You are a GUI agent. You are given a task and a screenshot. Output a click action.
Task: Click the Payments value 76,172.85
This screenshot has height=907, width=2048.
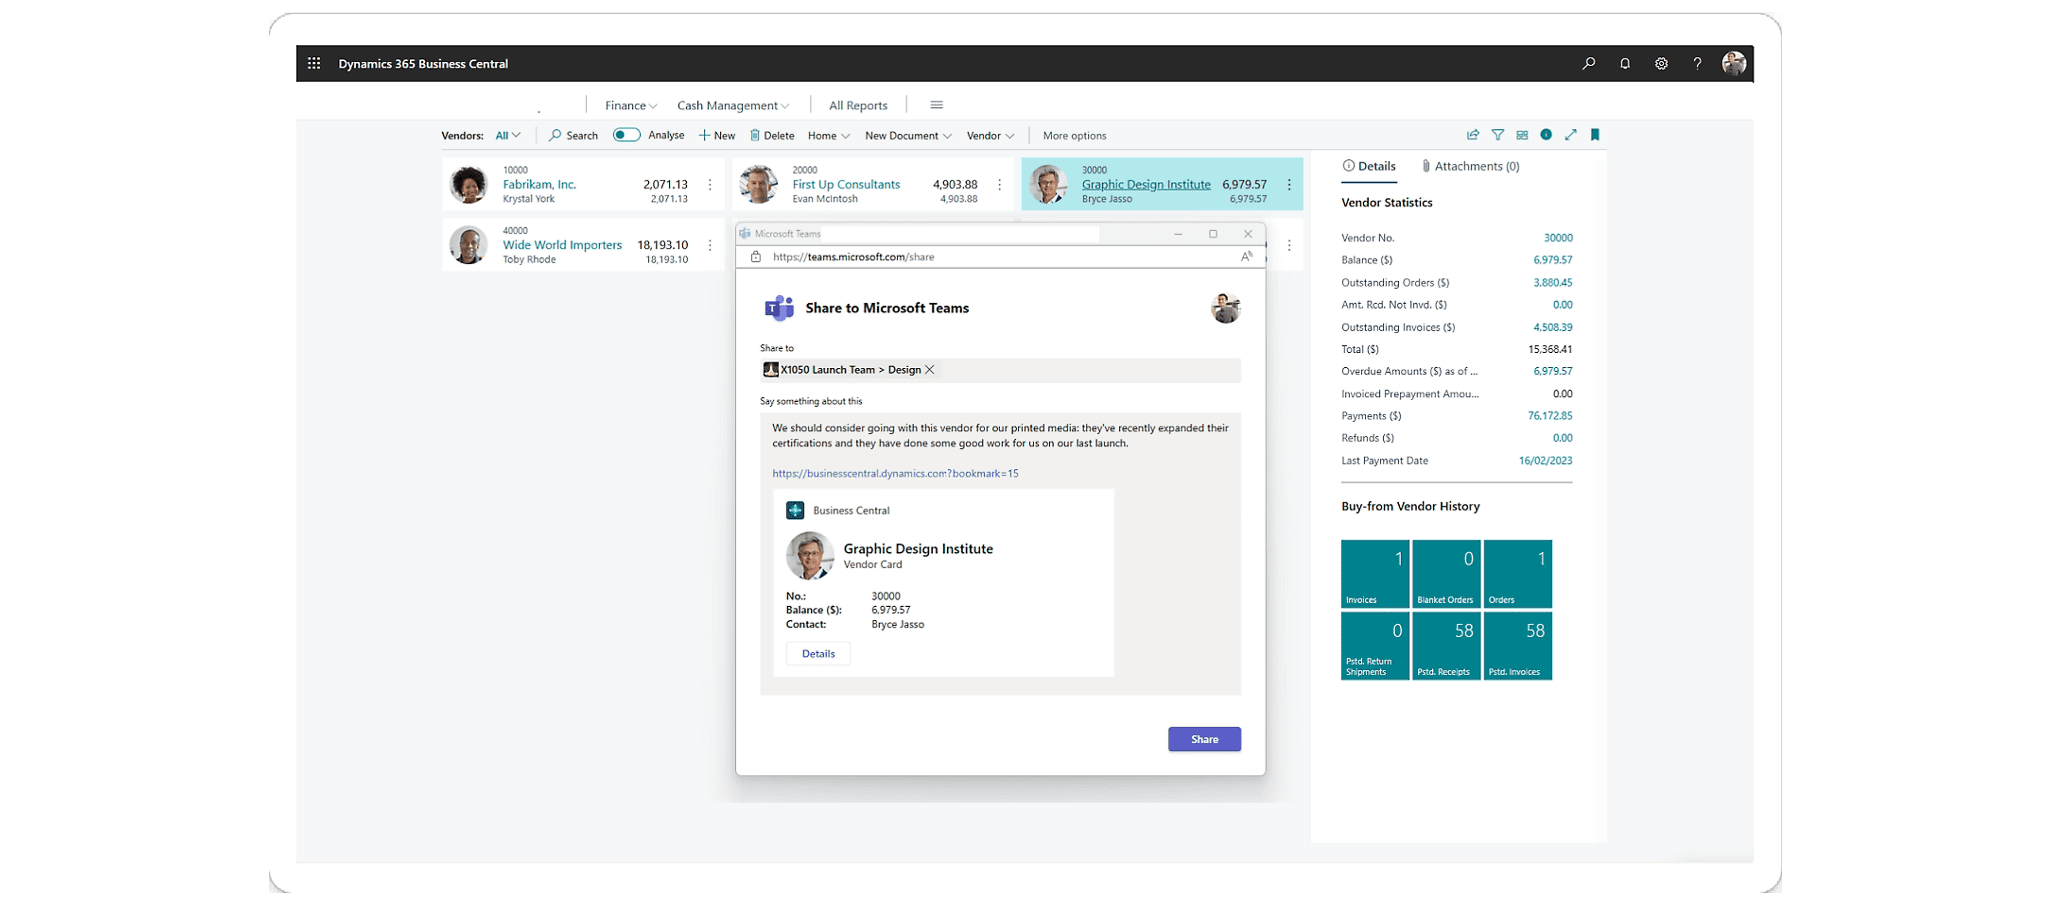point(1550,416)
